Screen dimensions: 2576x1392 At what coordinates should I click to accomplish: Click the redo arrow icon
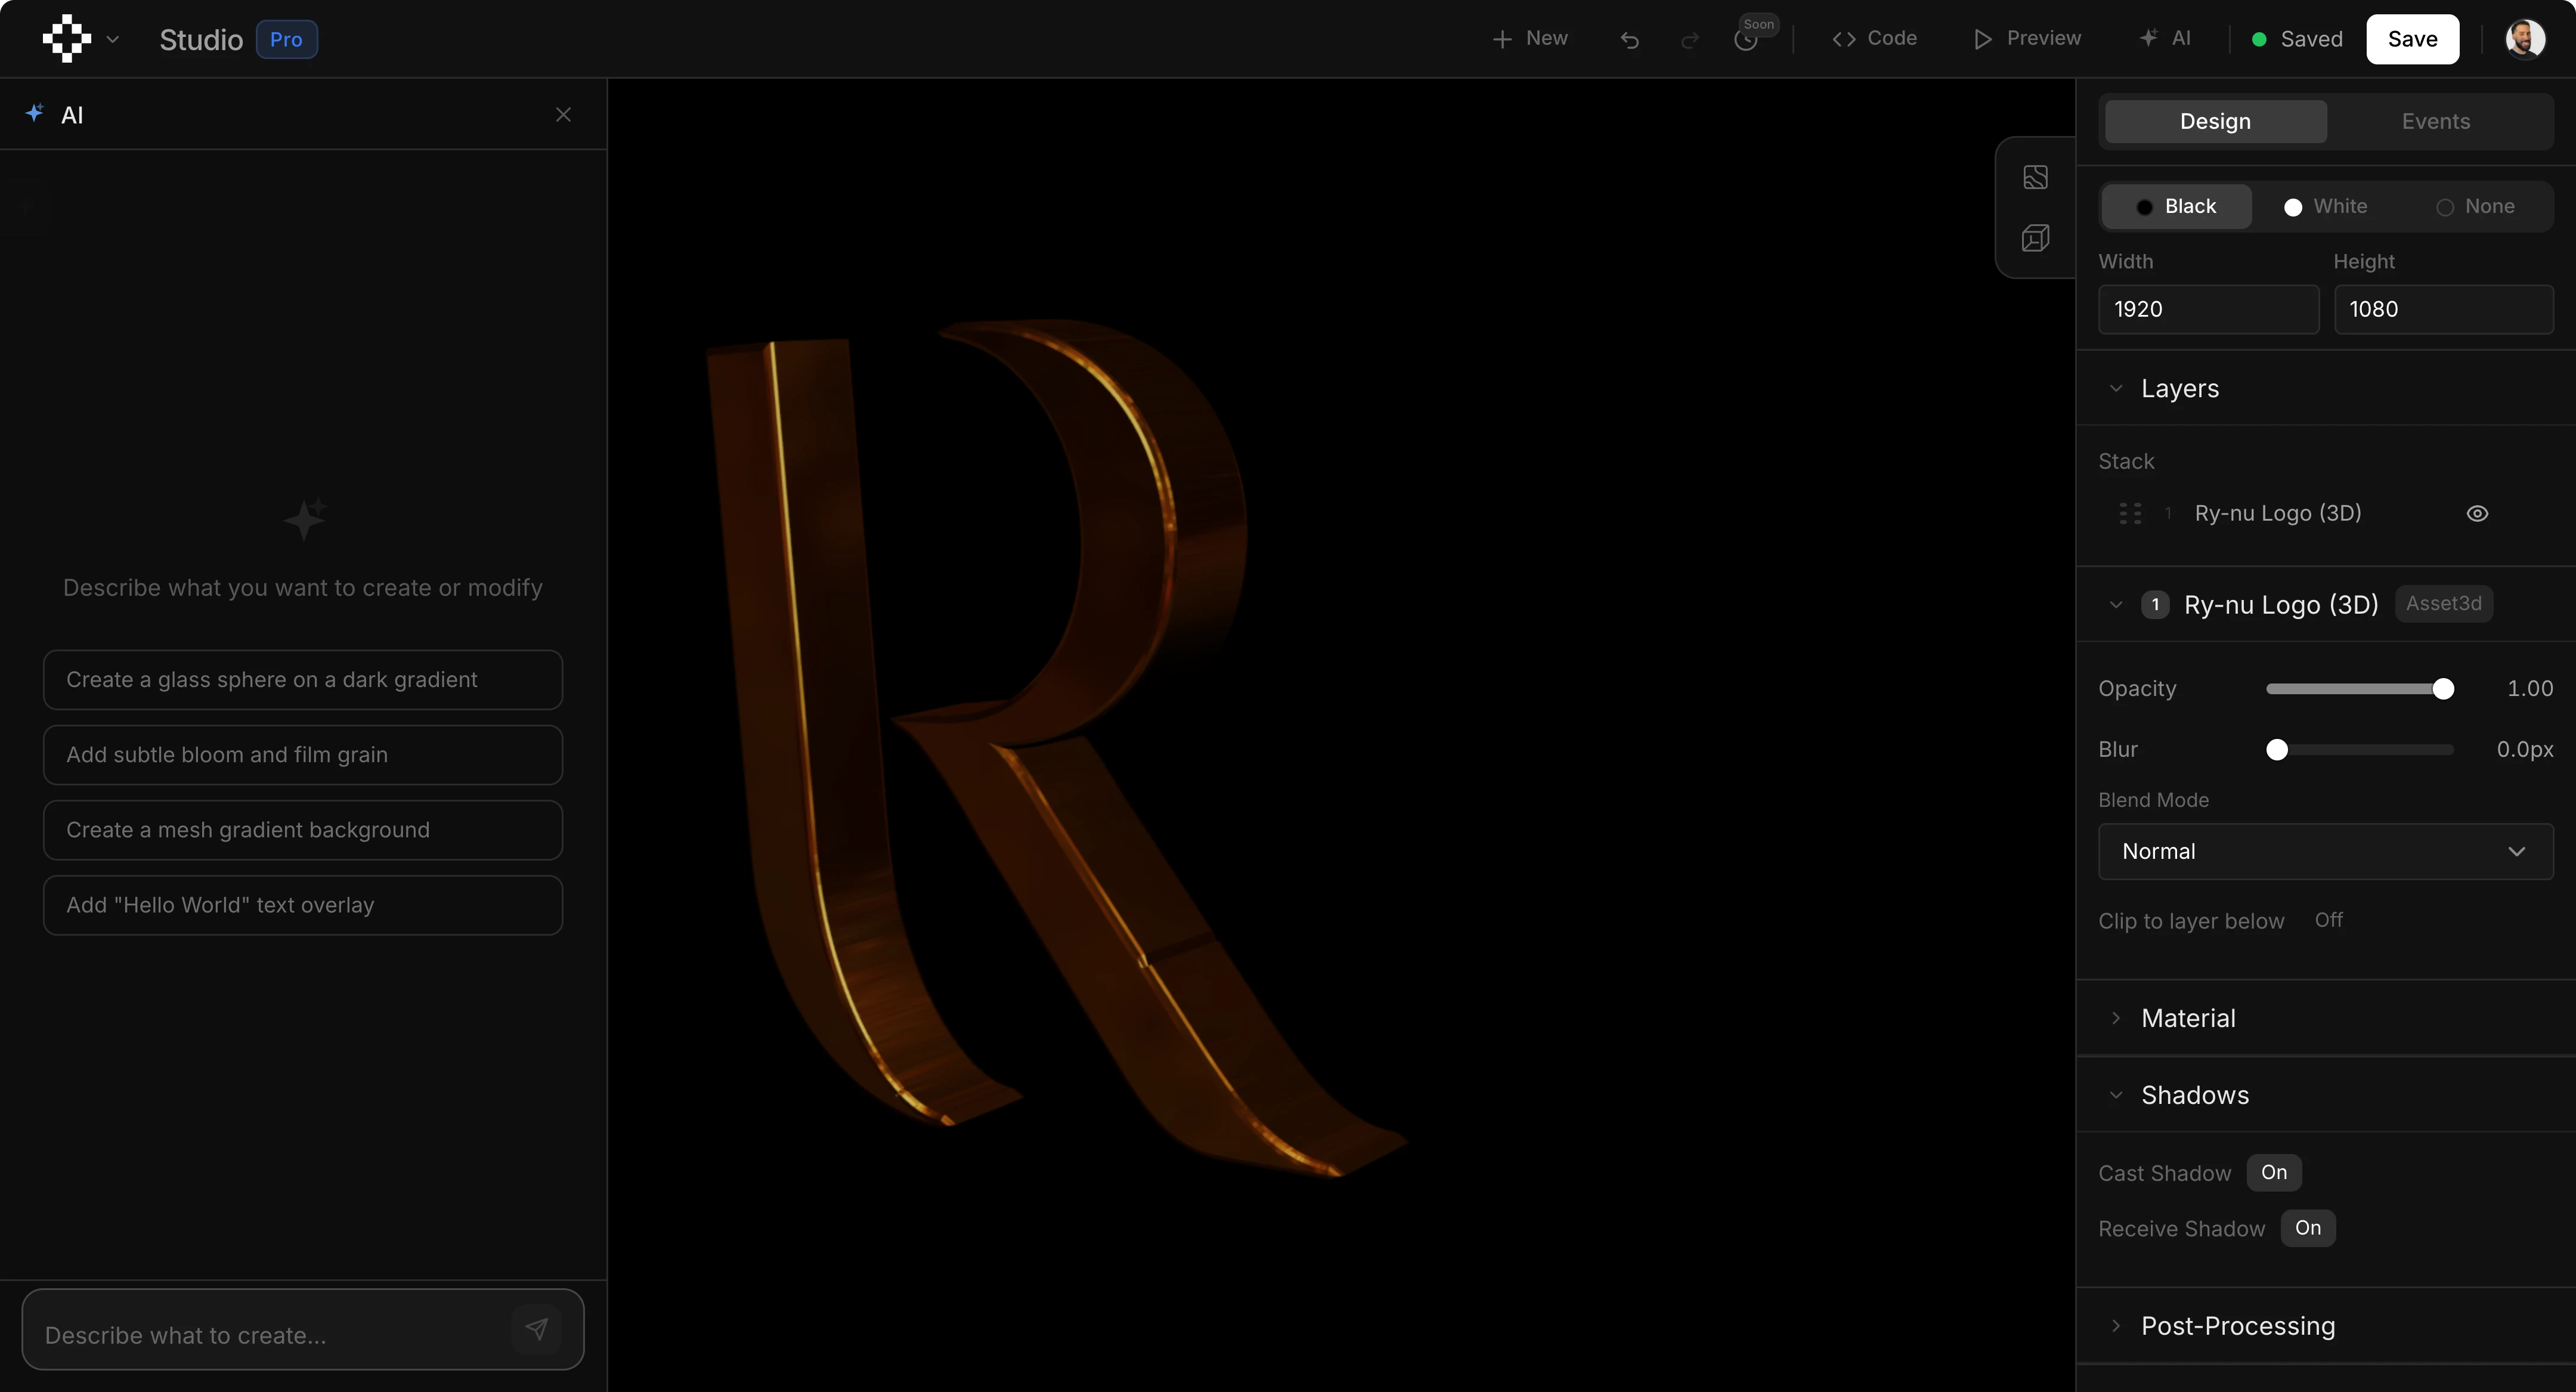pyautogui.click(x=1689, y=40)
